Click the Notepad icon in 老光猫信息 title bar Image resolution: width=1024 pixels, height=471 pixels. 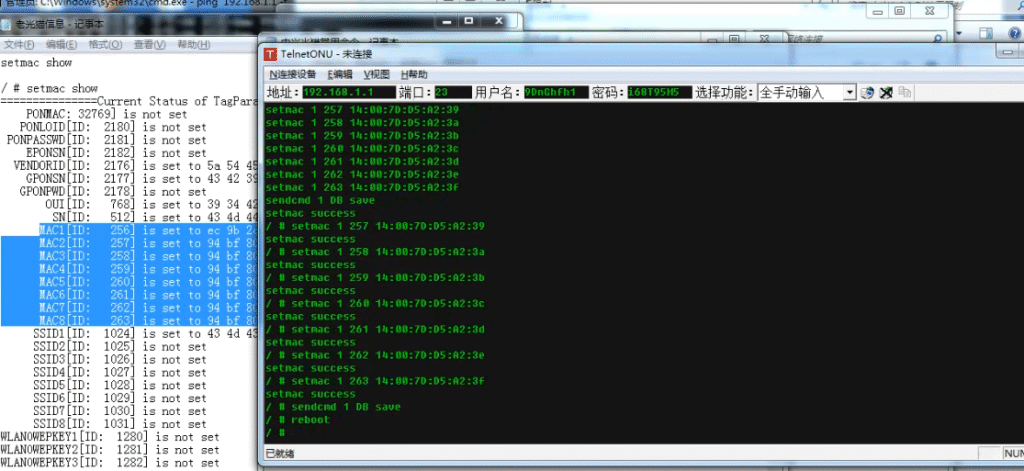7,25
